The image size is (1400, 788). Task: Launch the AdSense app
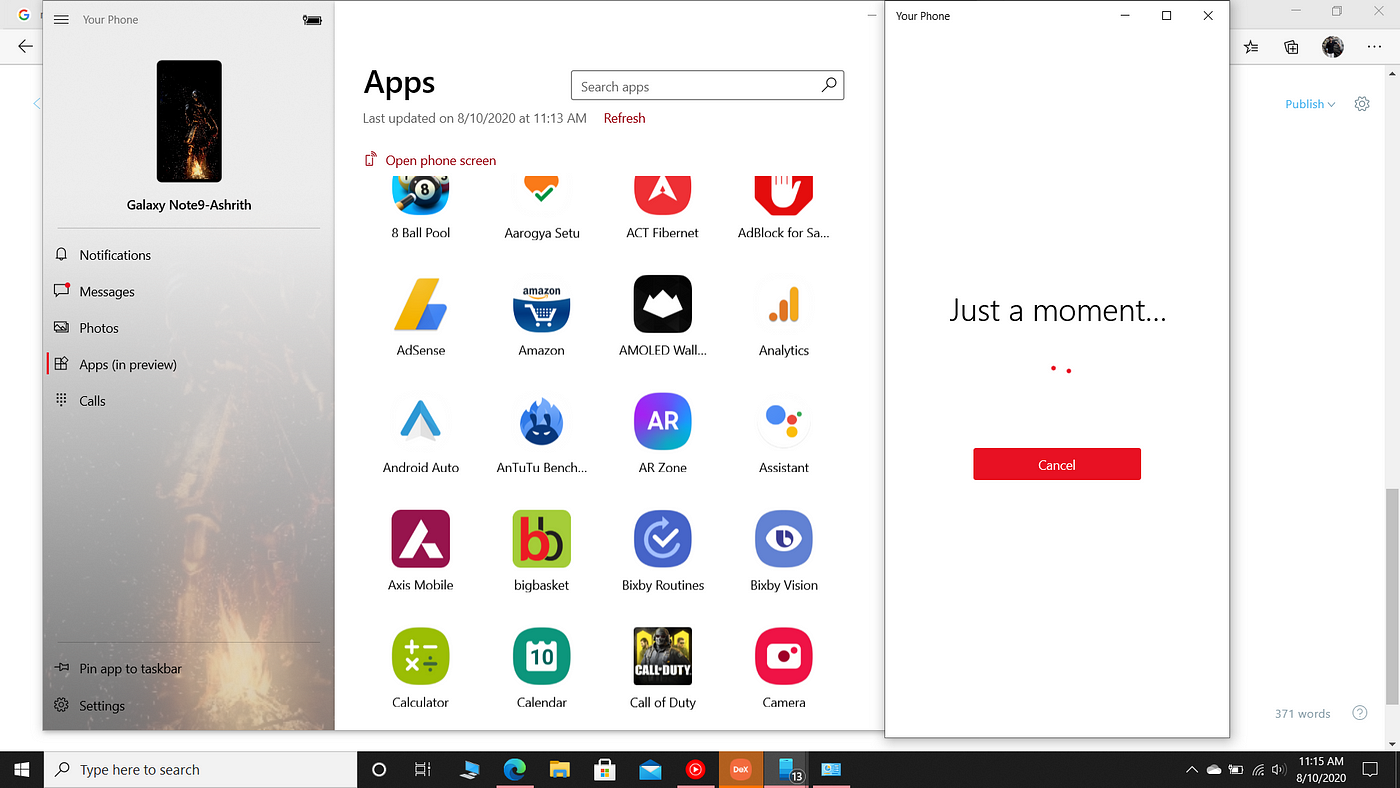click(420, 304)
